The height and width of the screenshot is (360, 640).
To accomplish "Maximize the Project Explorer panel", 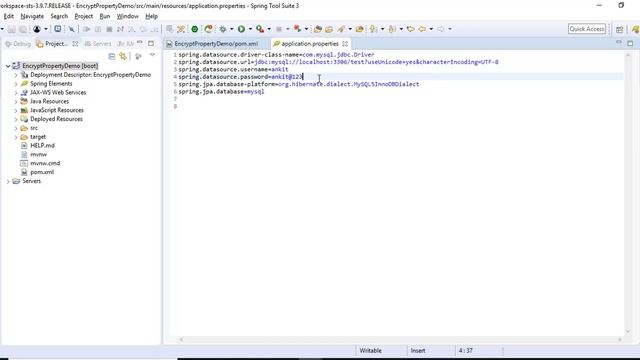I will tap(151, 43).
